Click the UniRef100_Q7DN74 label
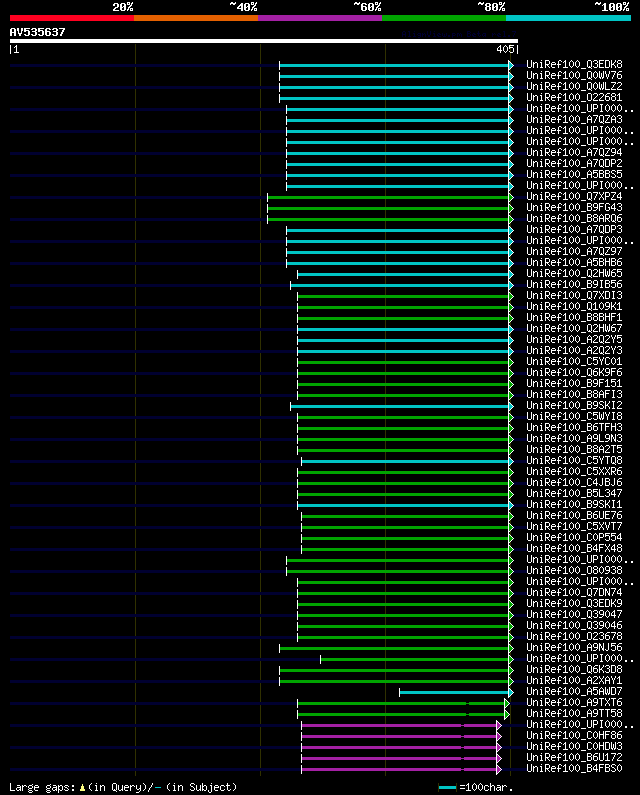This screenshot has height=795, width=640. [x=574, y=593]
